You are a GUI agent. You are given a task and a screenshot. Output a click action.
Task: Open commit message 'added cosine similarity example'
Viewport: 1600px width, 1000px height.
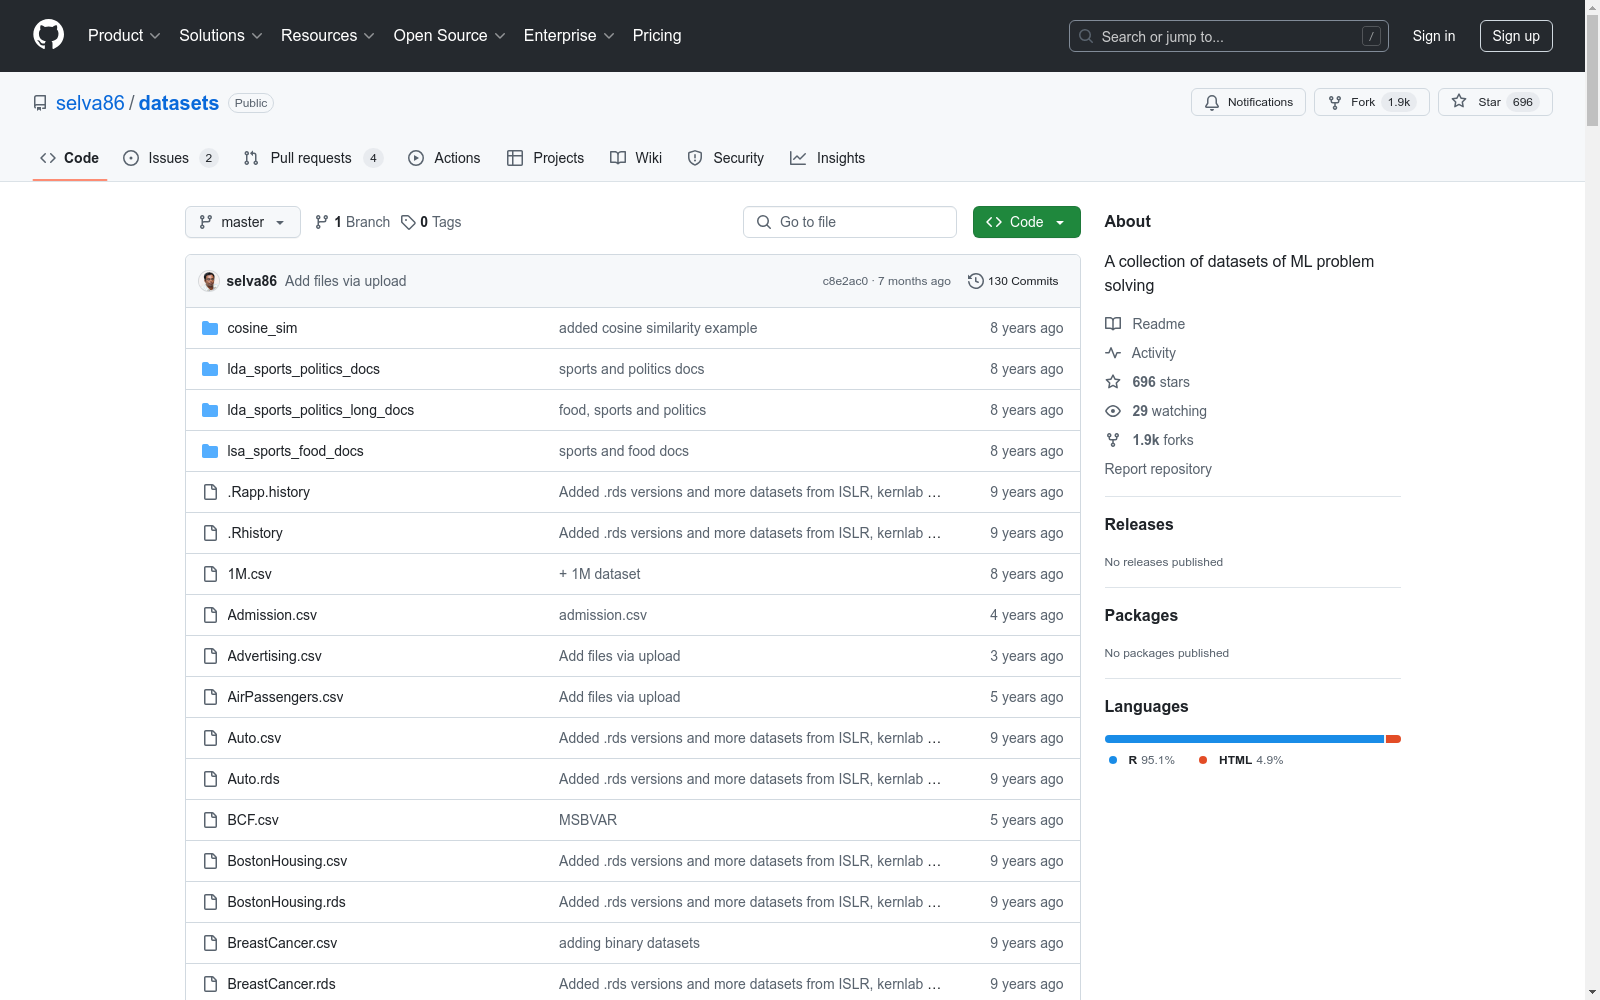(x=658, y=328)
